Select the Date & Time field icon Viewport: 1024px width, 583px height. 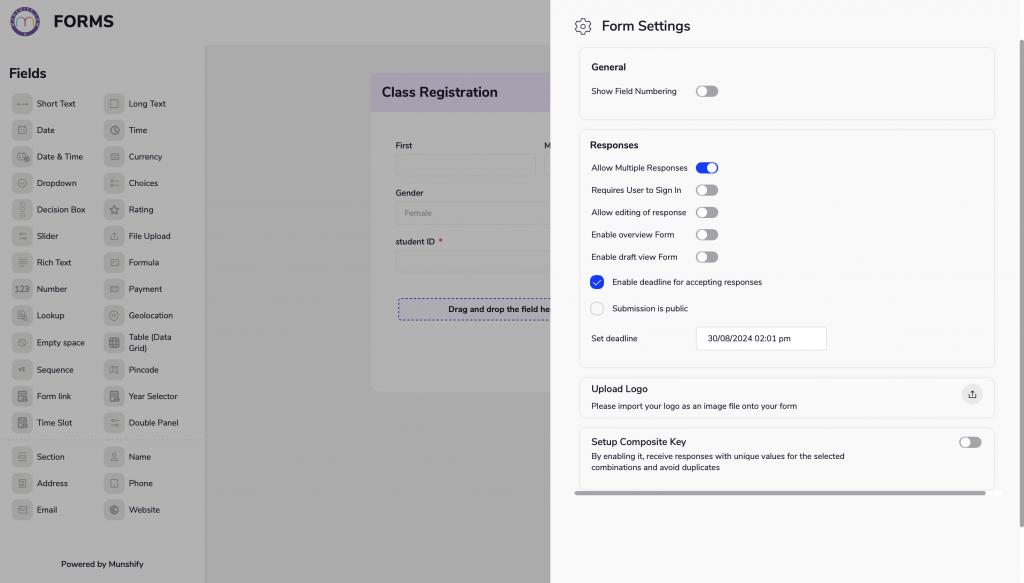[22, 156]
